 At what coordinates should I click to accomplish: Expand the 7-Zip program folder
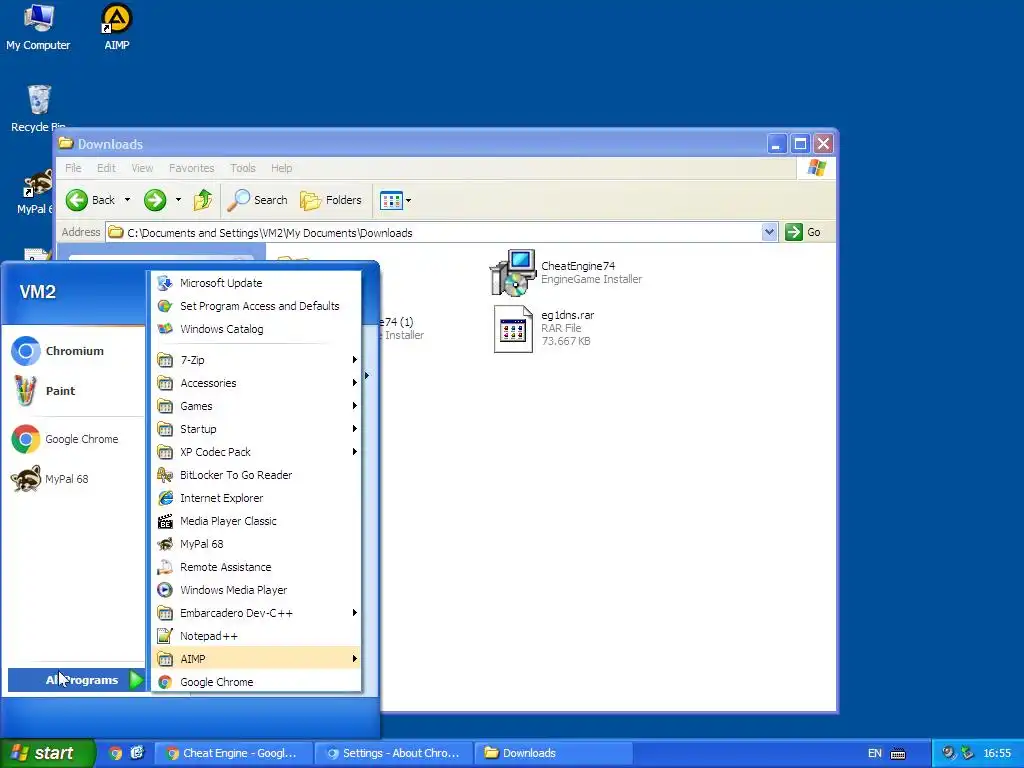256,360
